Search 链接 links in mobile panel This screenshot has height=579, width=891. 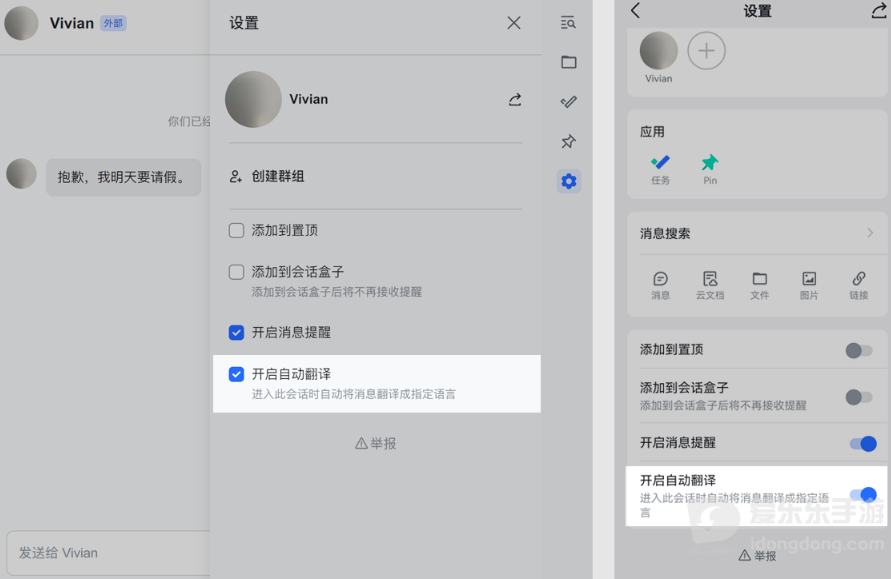(859, 285)
